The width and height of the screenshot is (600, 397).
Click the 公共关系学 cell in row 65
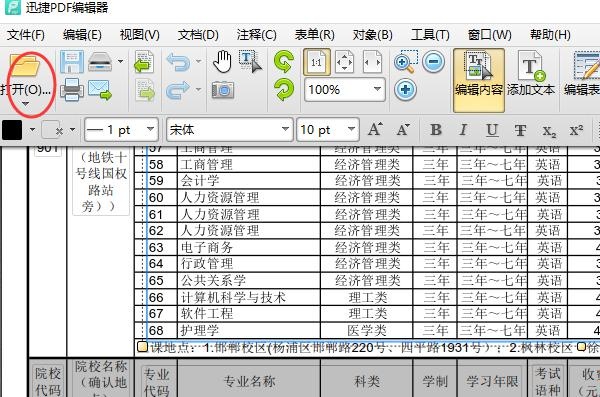click(x=249, y=281)
